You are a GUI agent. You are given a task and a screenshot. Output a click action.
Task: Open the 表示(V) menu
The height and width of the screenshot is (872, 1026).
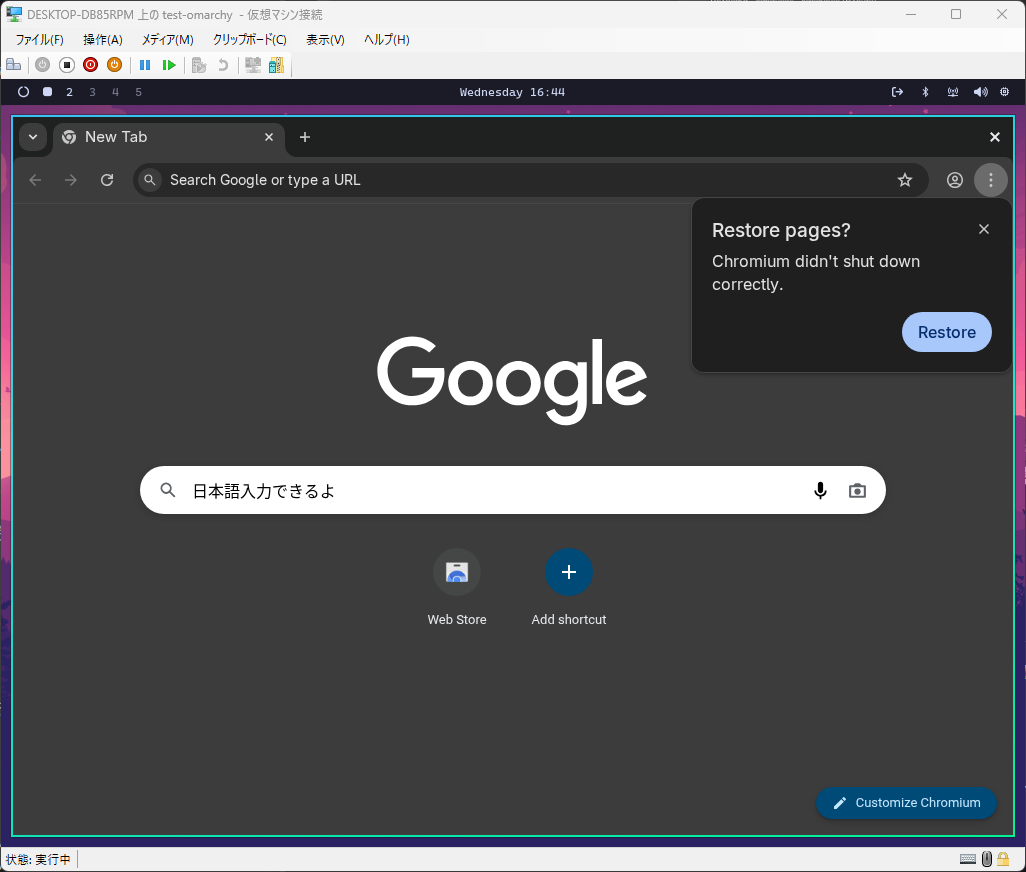click(325, 40)
